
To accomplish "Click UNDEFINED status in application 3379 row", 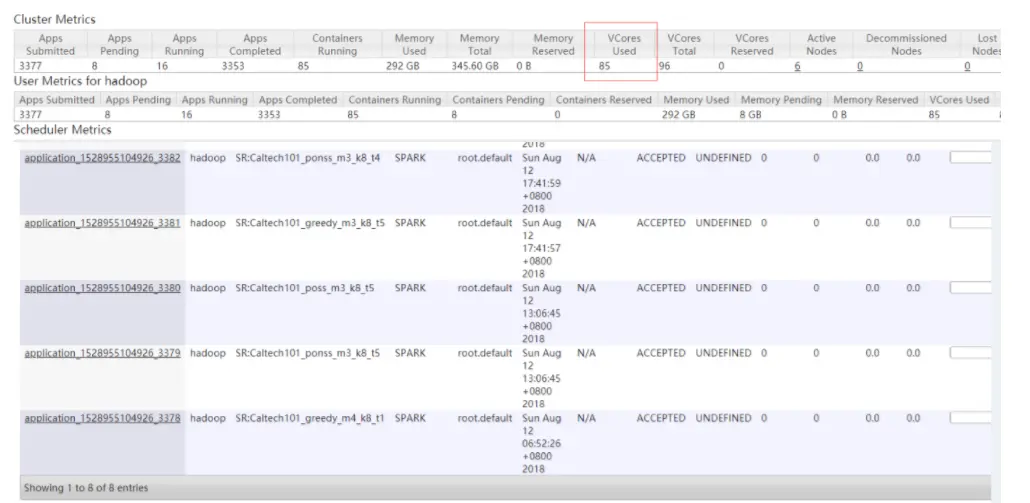I will [723, 353].
